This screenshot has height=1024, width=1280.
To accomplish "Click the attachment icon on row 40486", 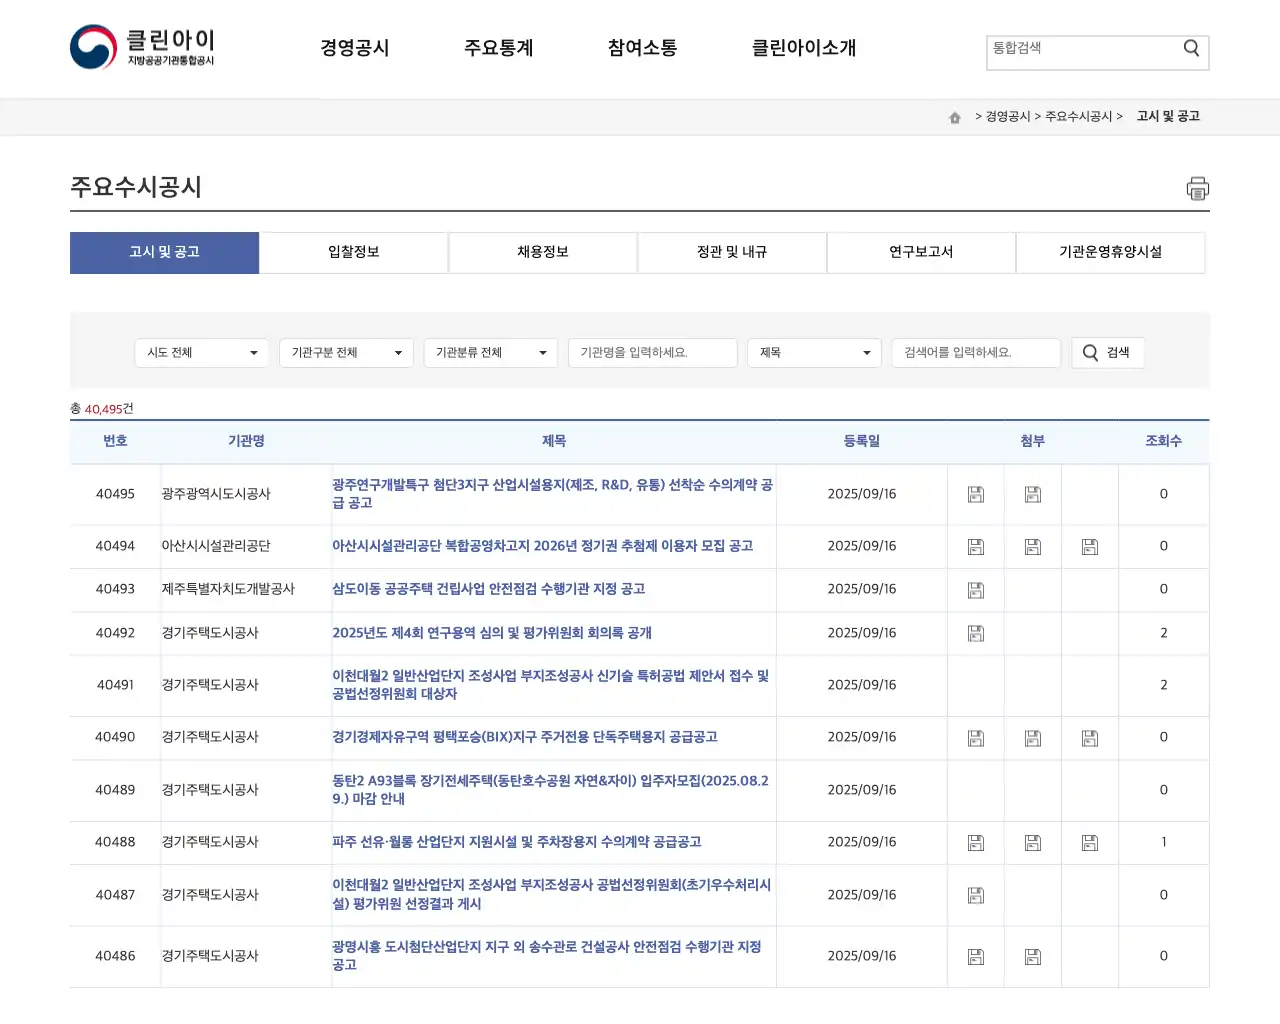I will [x=975, y=956].
